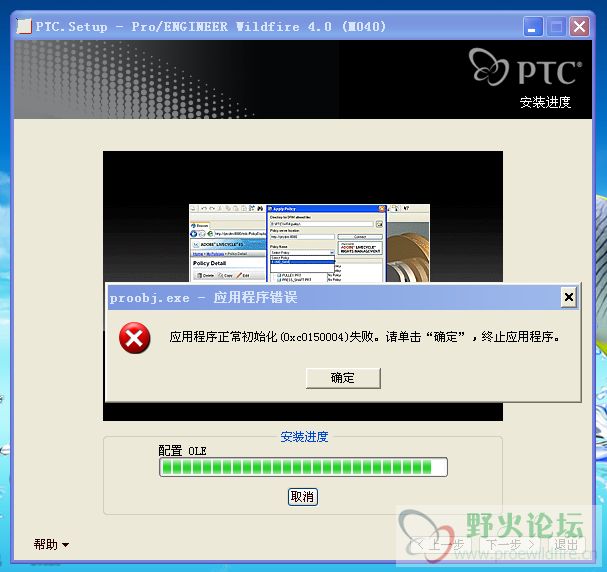Click the 确定 button in error dialog
The height and width of the screenshot is (572, 607).
(343, 378)
